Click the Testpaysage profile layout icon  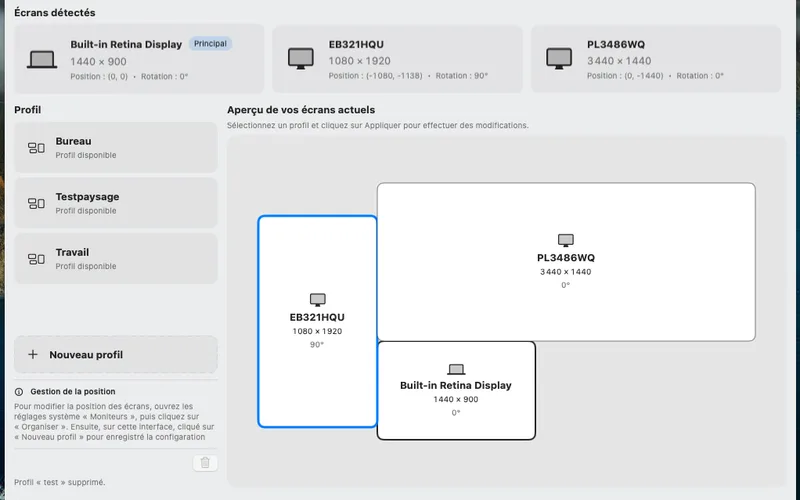point(36,204)
